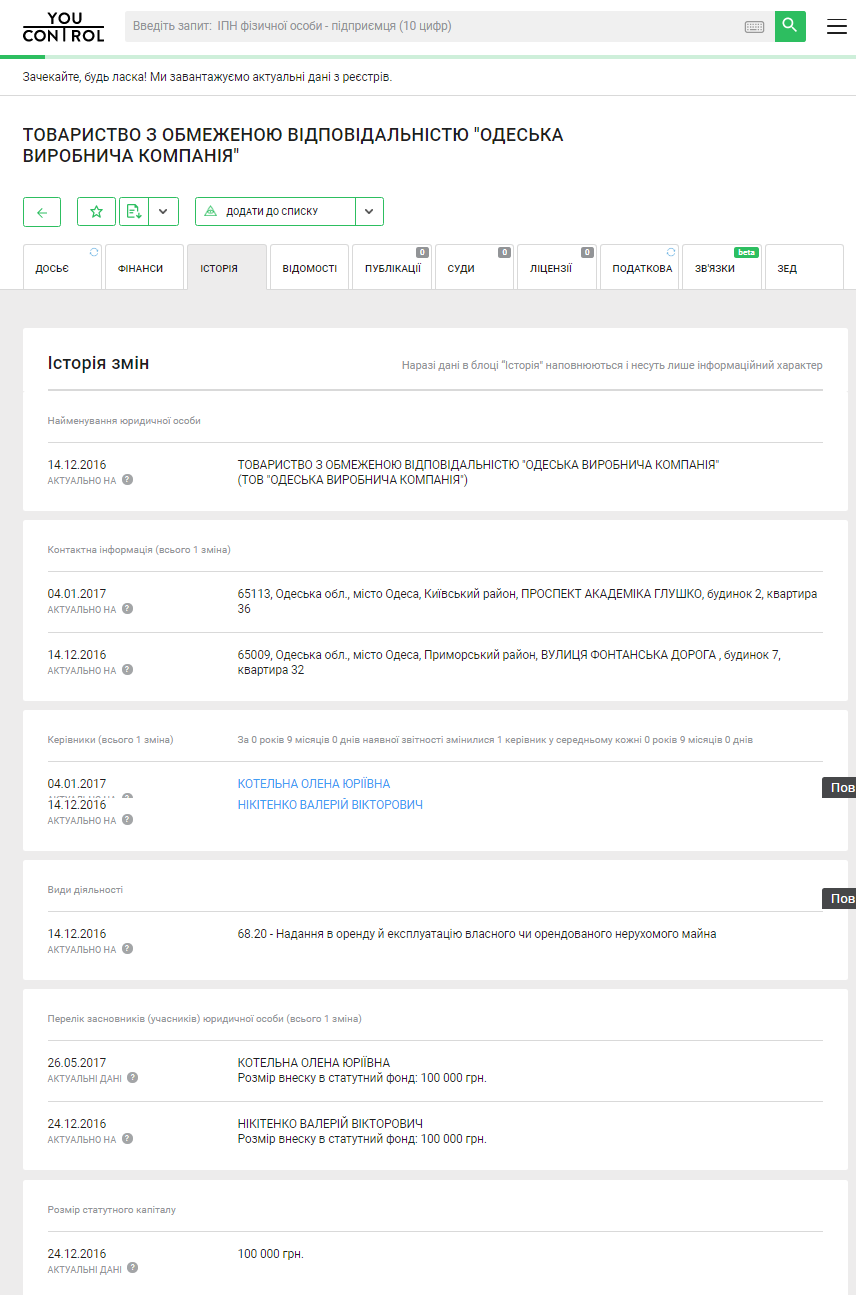Expand the export options dropdown arrow

coord(163,212)
